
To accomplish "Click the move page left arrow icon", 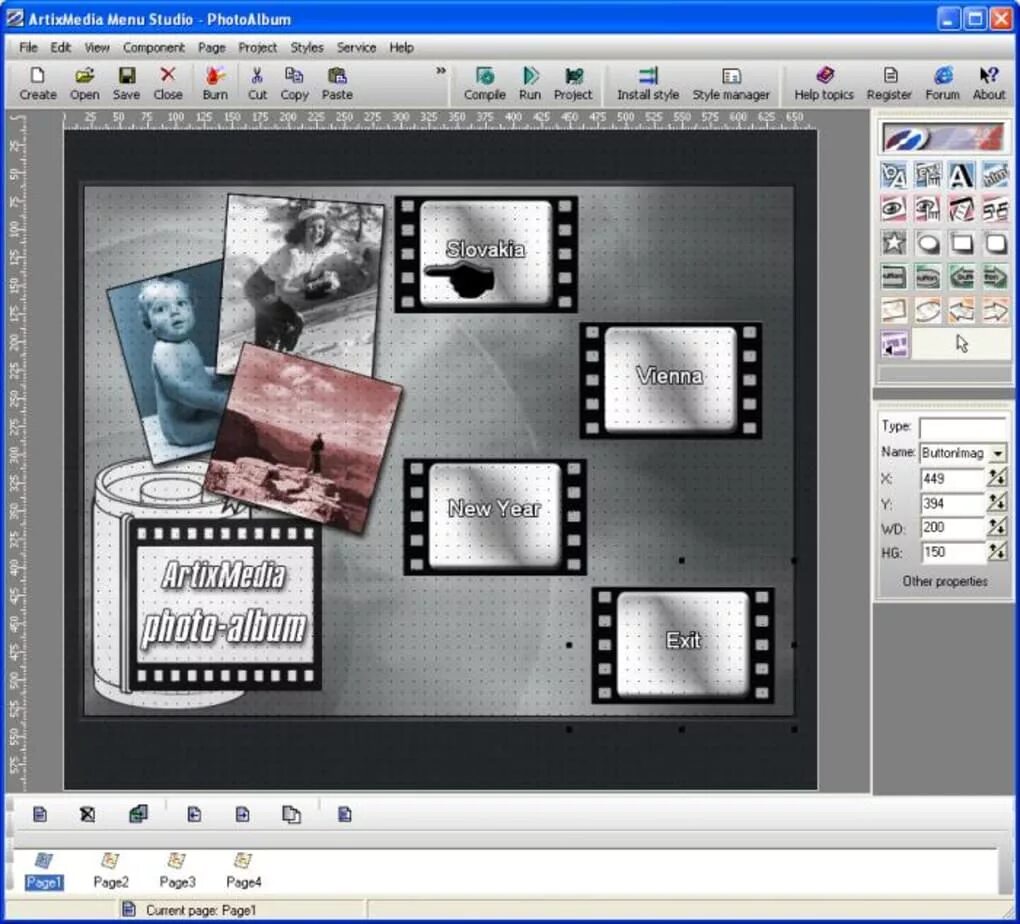I will pyautogui.click(x=194, y=814).
